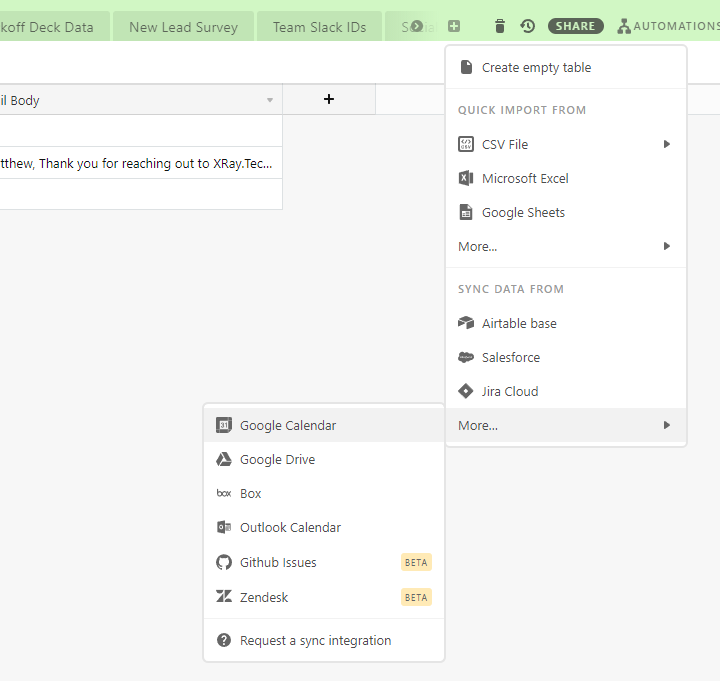This screenshot has width=720, height=681.
Task: Click the Automations icon
Action: 624,26
